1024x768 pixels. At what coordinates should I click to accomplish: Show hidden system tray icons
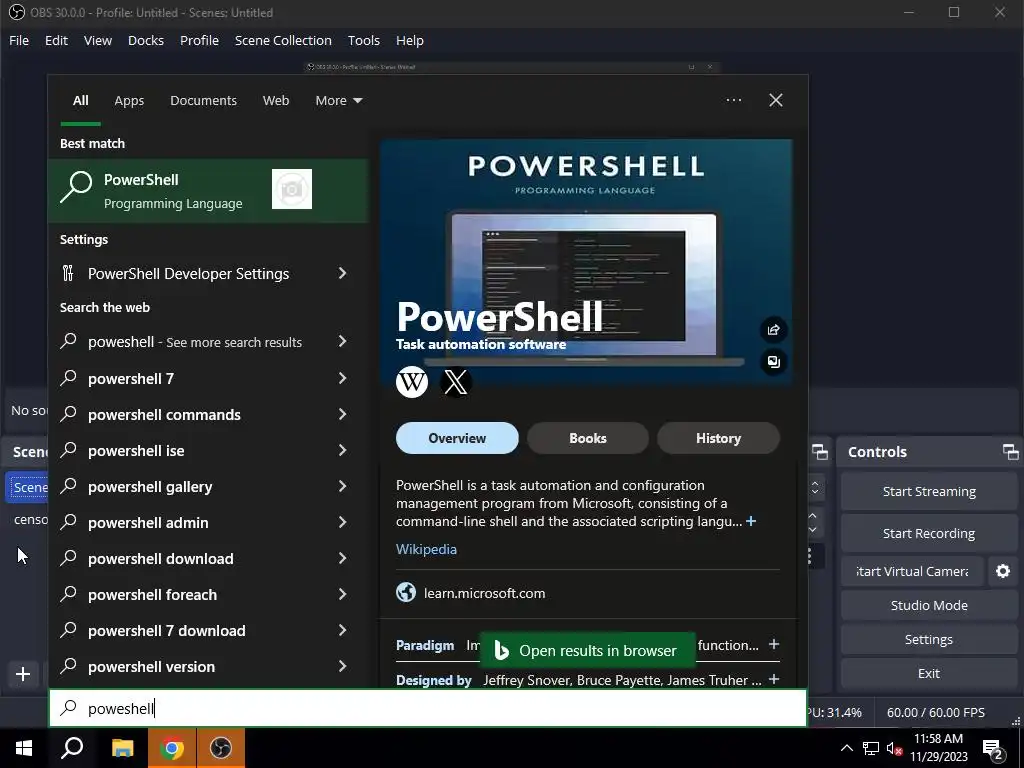pyautogui.click(x=846, y=748)
